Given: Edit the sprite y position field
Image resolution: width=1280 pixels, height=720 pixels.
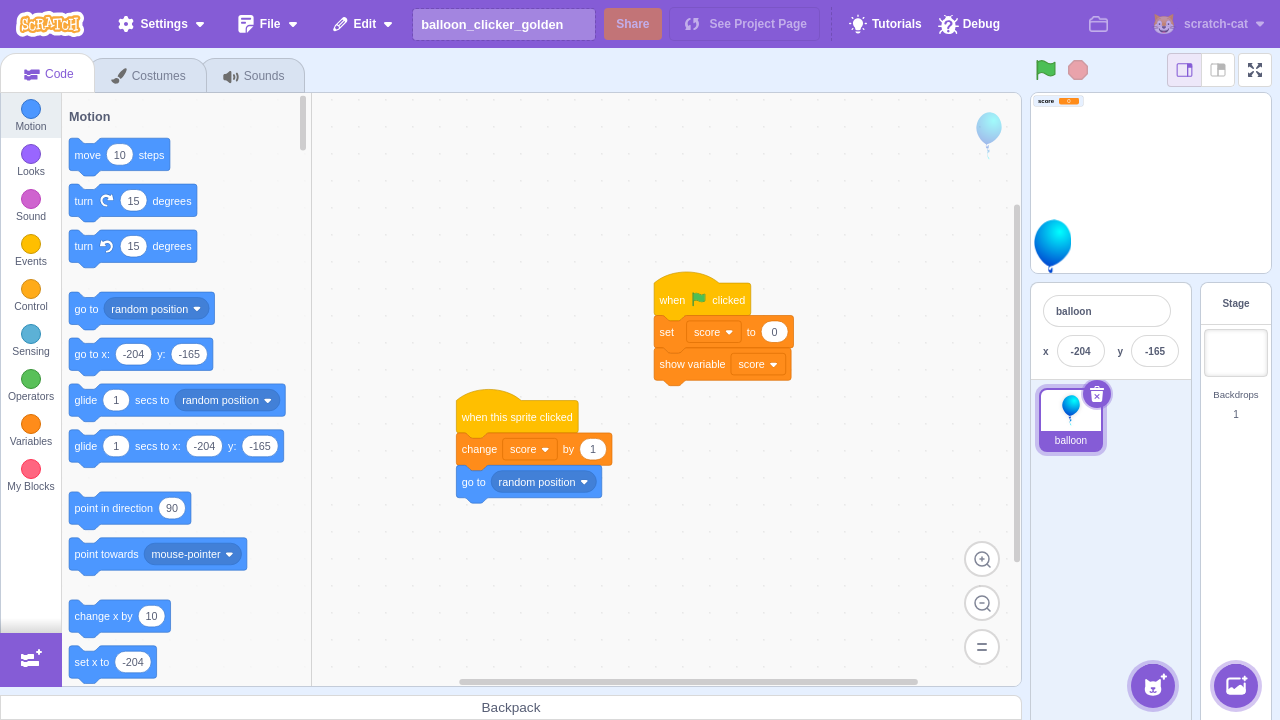Looking at the screenshot, I should (1155, 351).
